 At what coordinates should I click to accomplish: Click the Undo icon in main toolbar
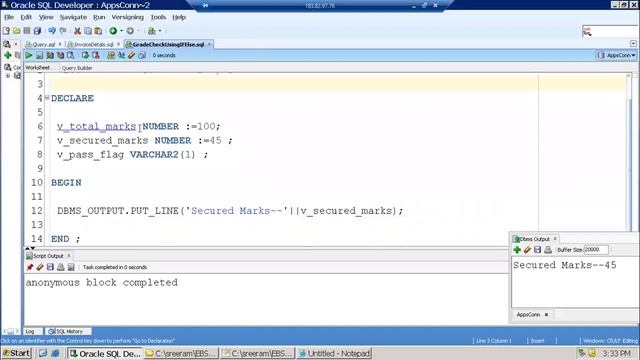(52, 31)
